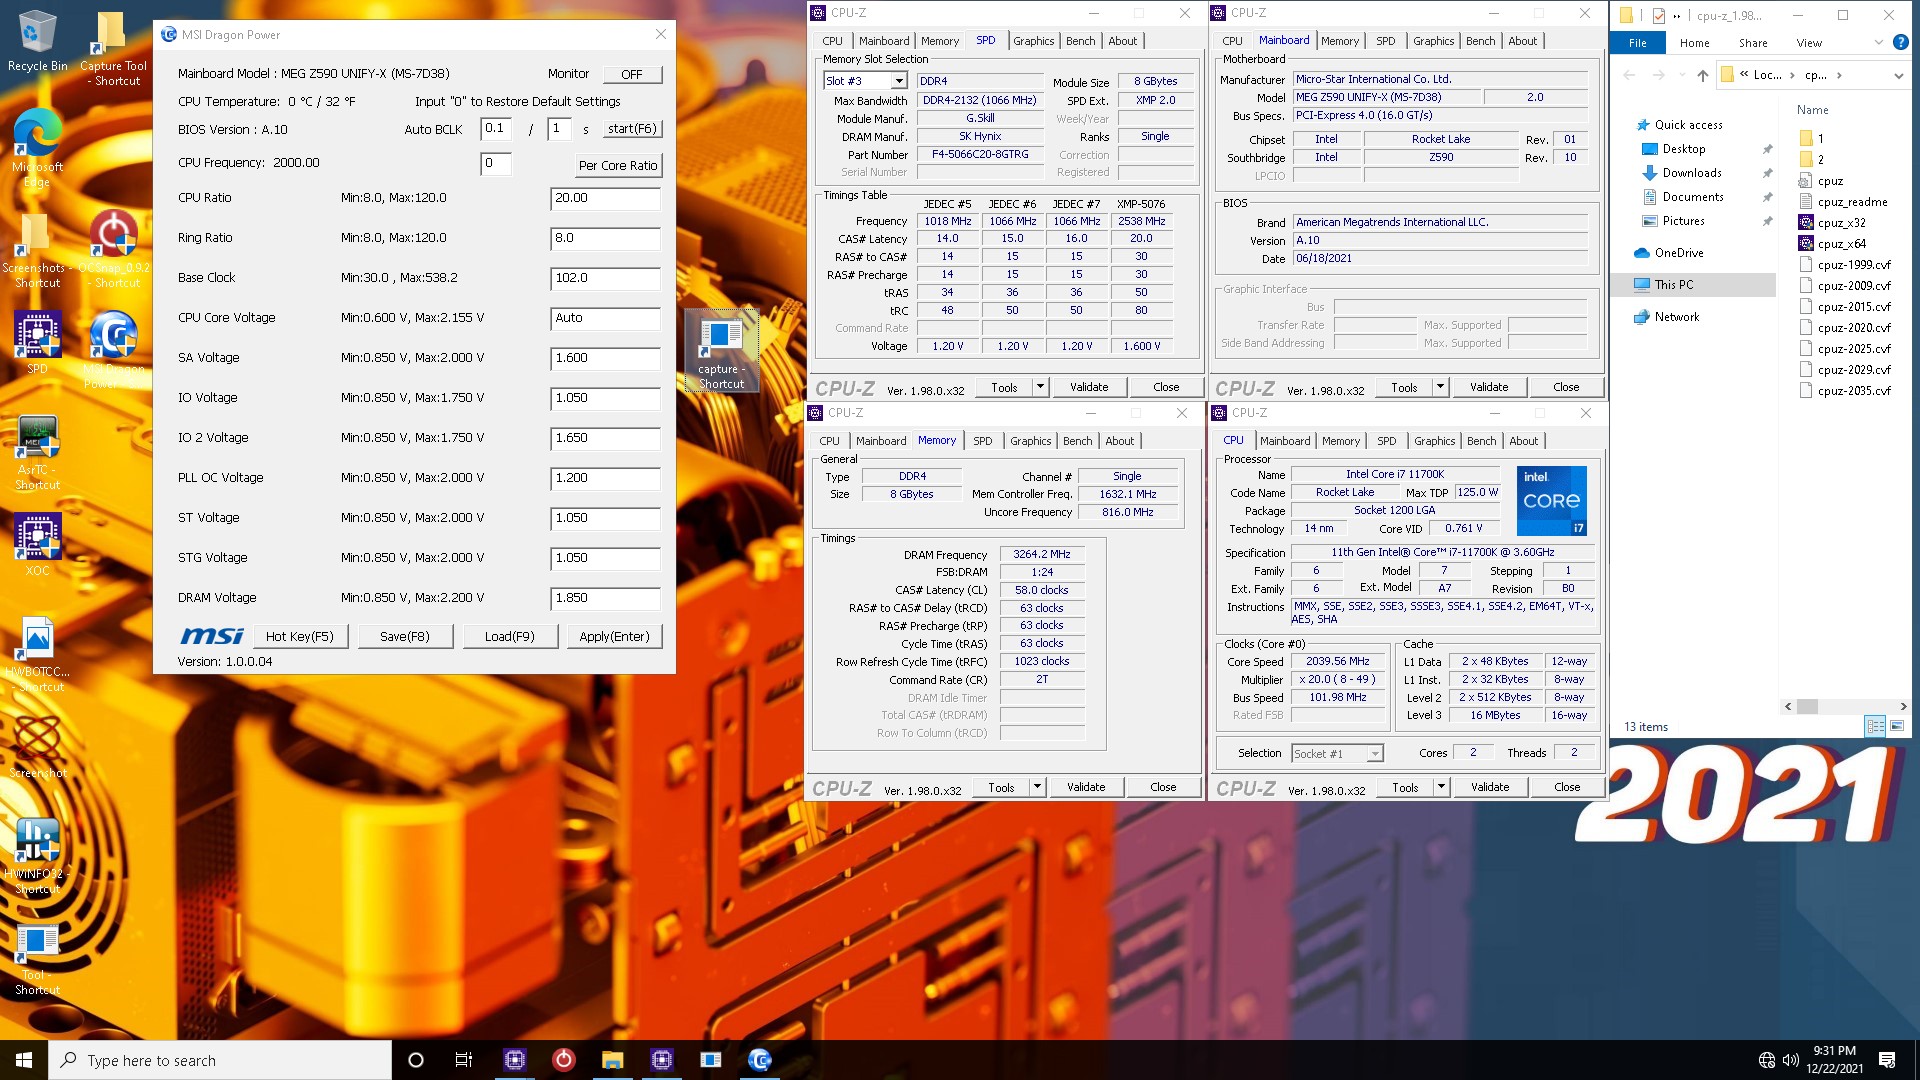Click start(F6) Auto BCLK button
This screenshot has height=1080, width=1920.
point(632,129)
